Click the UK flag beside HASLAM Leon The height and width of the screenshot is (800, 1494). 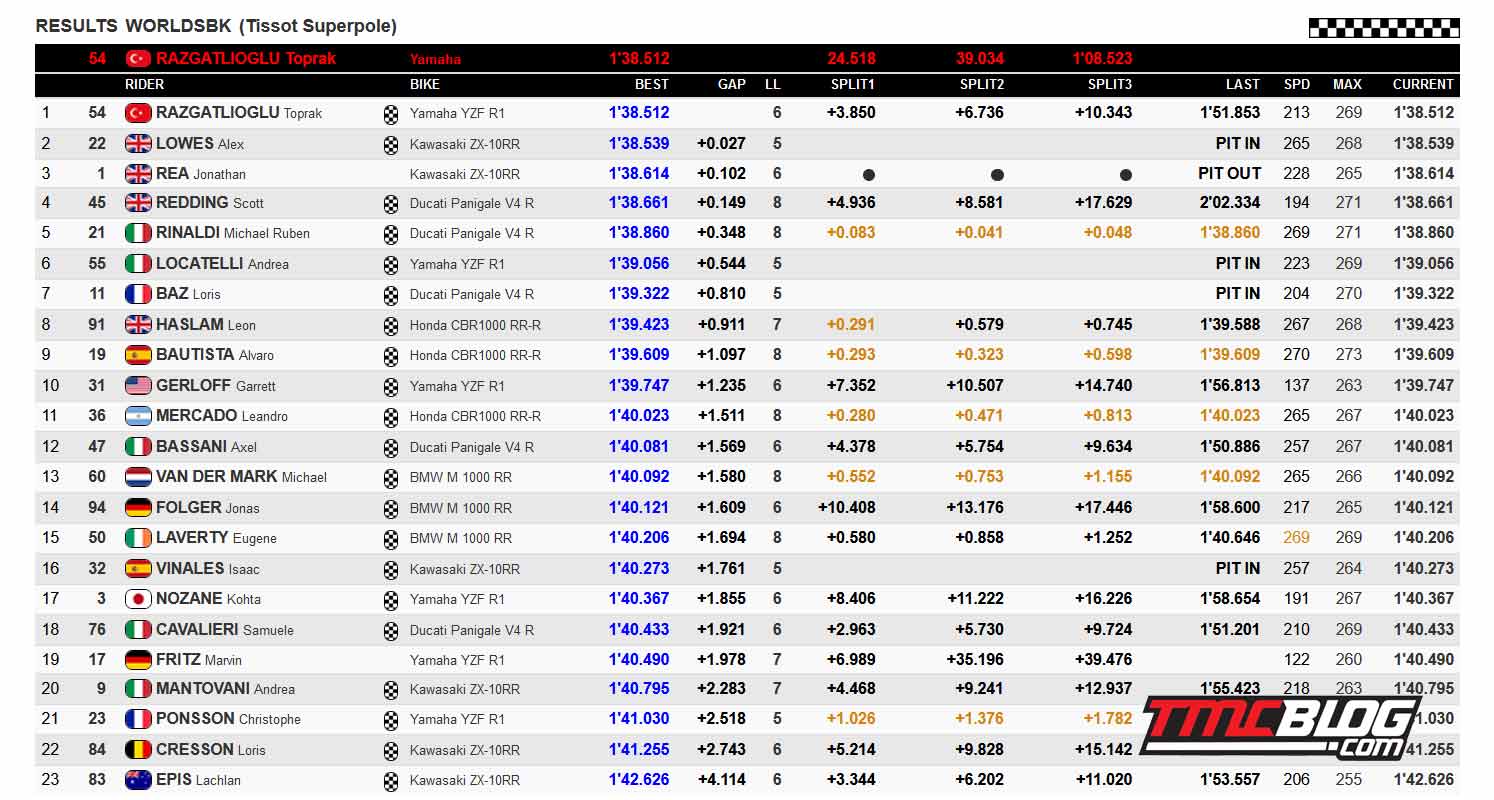coord(138,324)
